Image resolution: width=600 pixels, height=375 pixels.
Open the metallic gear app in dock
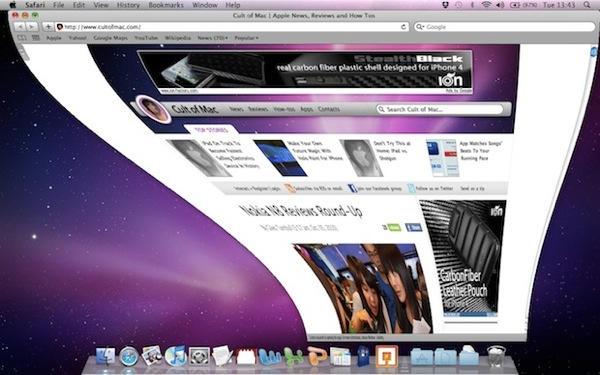coord(199,357)
